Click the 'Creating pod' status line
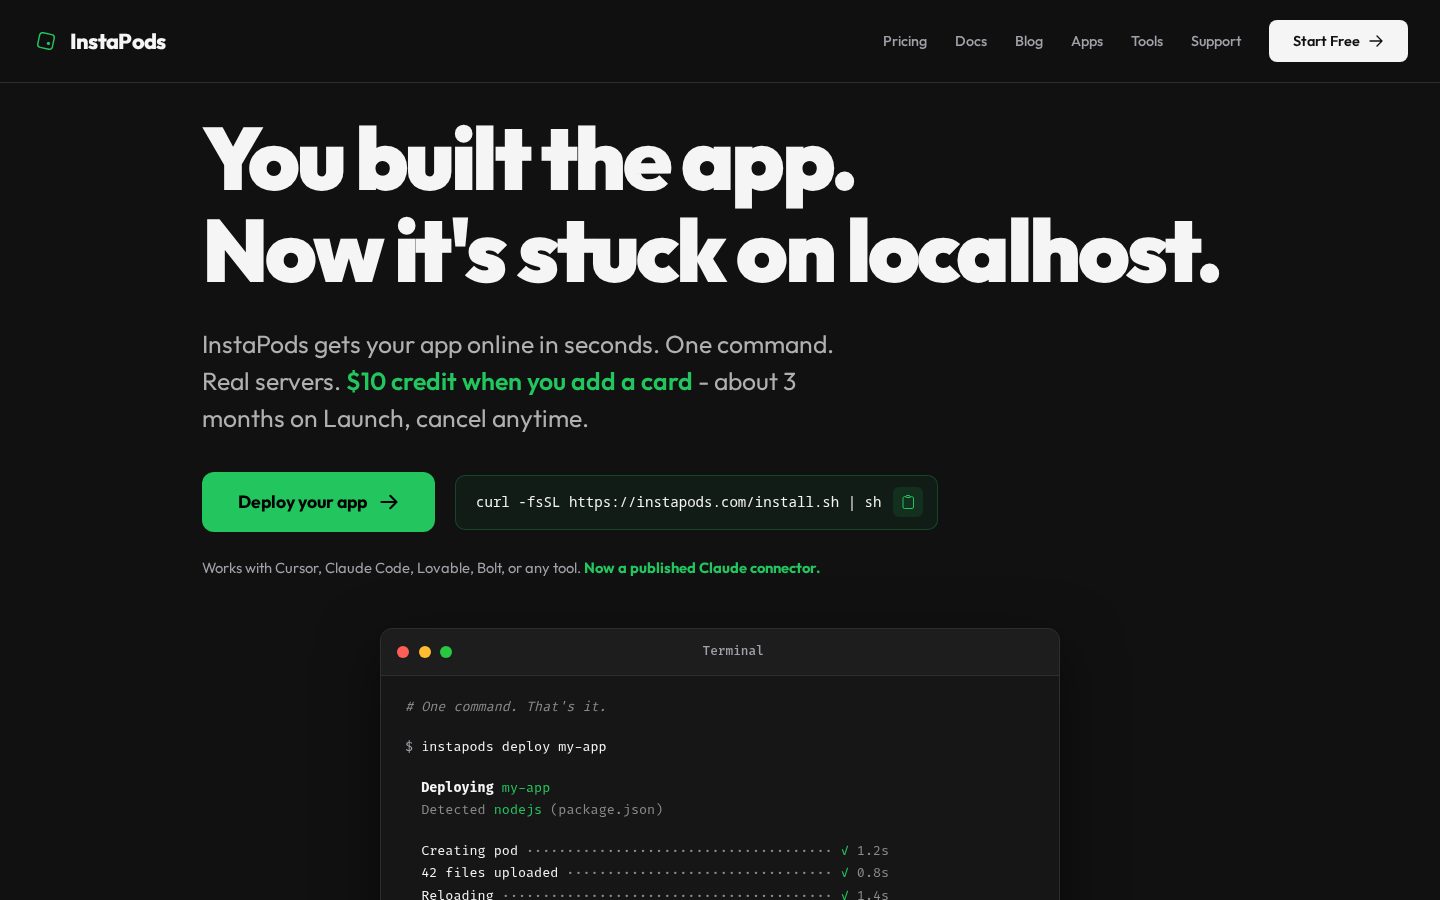This screenshot has width=1440, height=900. pyautogui.click(x=655, y=851)
